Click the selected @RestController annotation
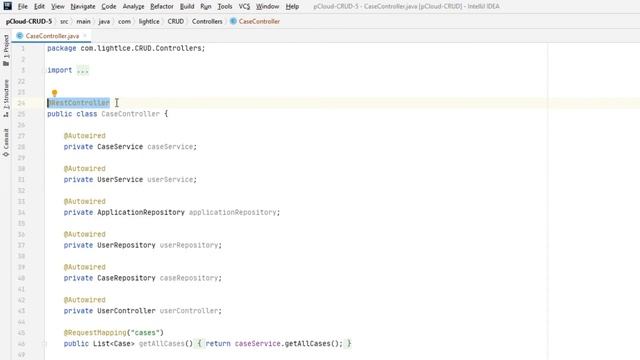 pyautogui.click(x=78, y=103)
